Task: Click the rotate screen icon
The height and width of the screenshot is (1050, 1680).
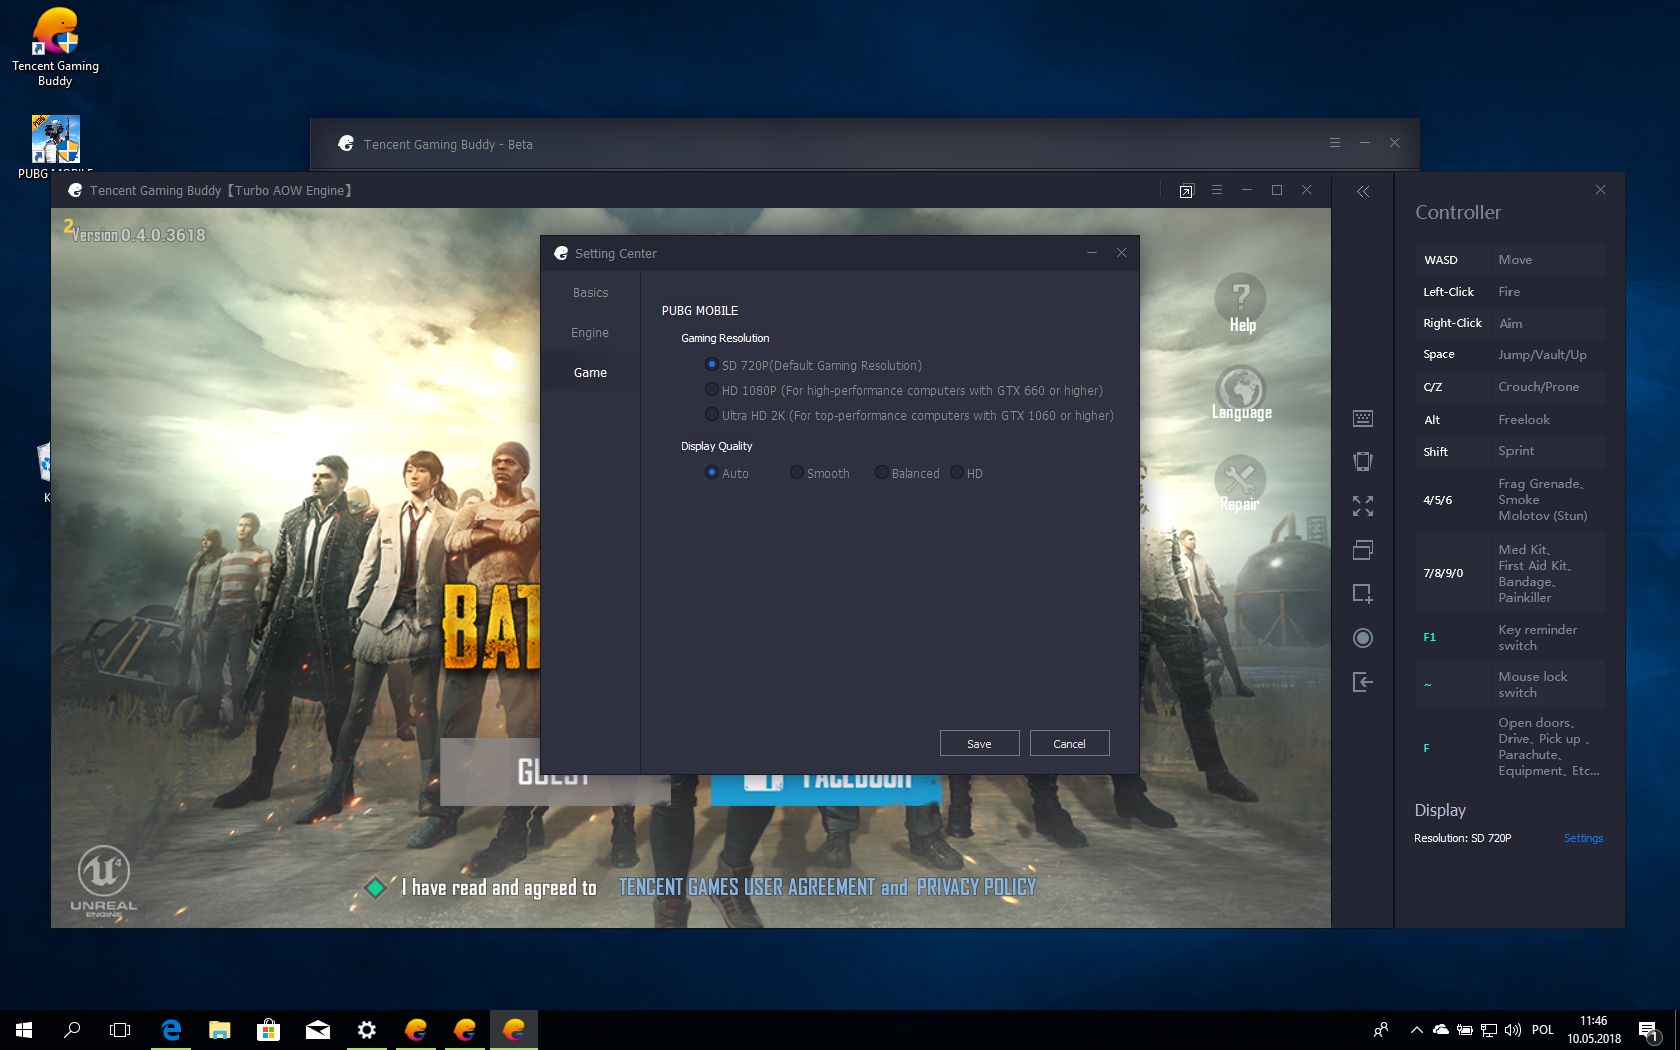Action: pos(1362,461)
